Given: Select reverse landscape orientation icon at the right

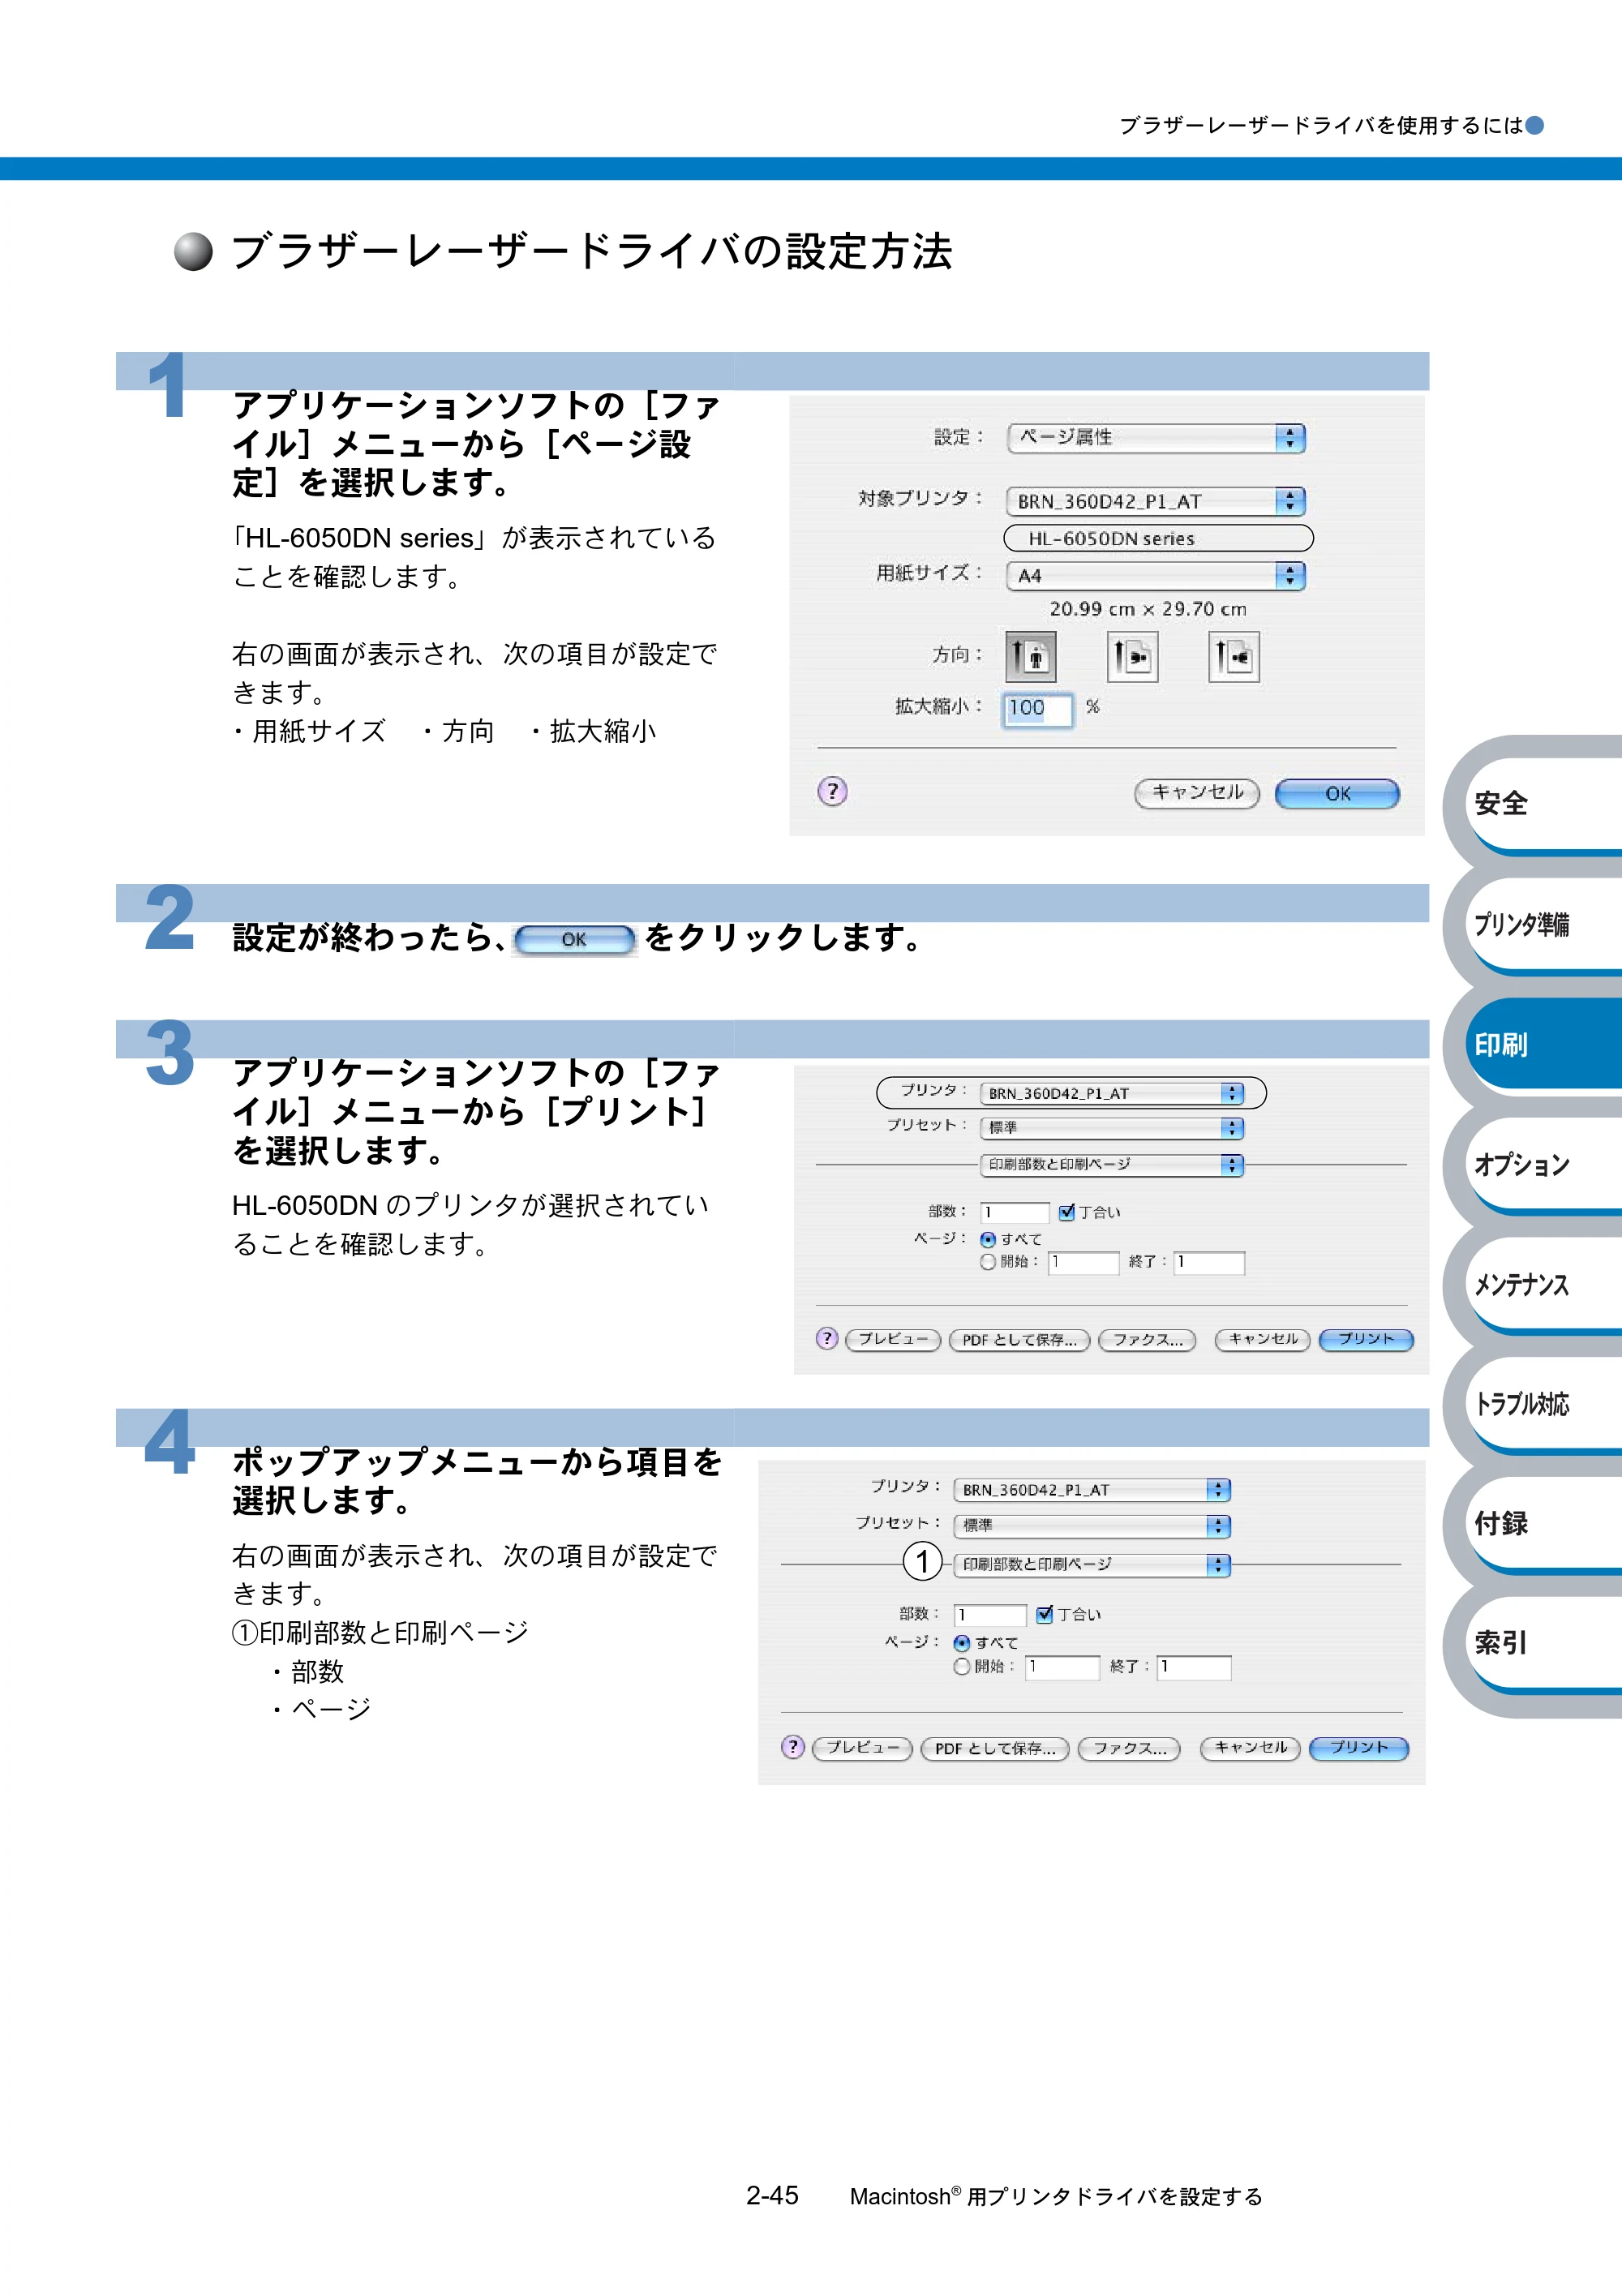Looking at the screenshot, I should (1234, 657).
